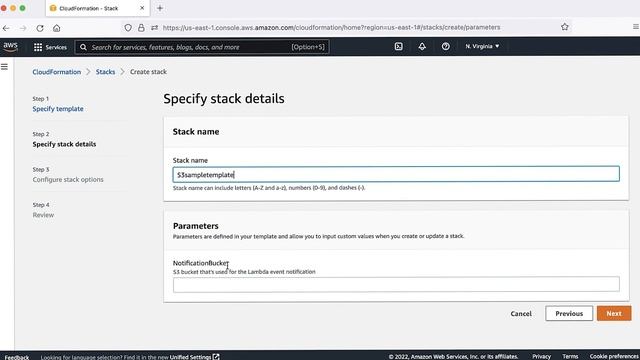Image resolution: width=640 pixels, height=360 pixels.
Task: Reload the CloudFormation page
Action: coord(40,28)
